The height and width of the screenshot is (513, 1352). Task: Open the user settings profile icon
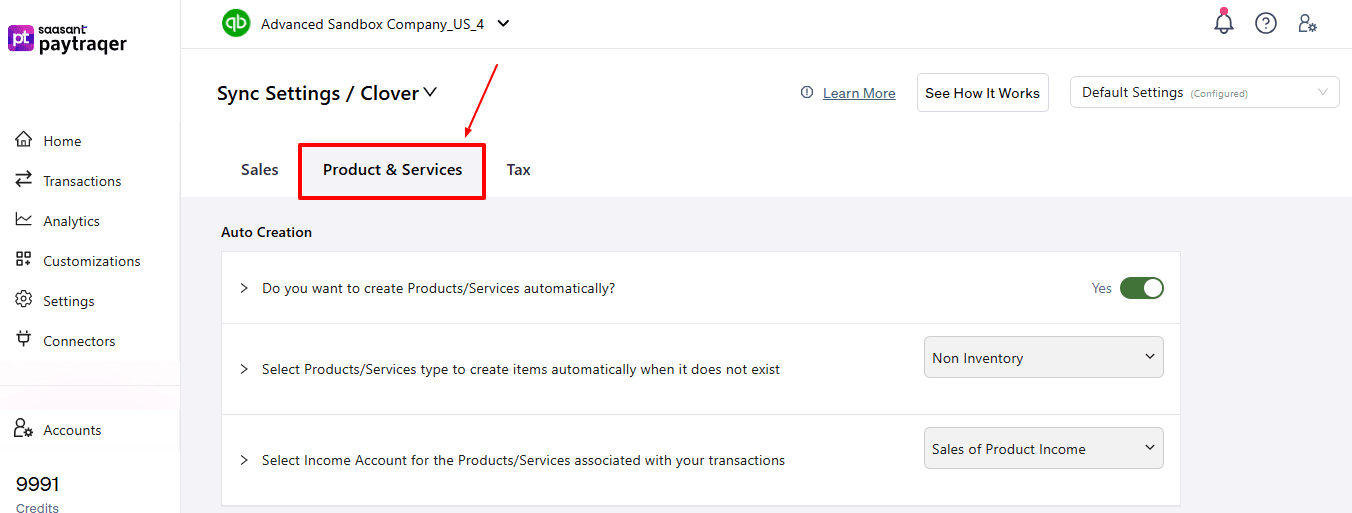[x=1307, y=23]
